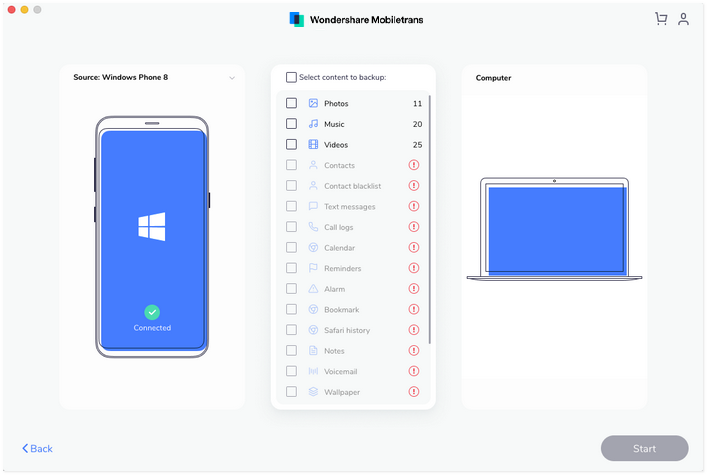Click the Start button
This screenshot has height=475, width=707.
[644, 448]
